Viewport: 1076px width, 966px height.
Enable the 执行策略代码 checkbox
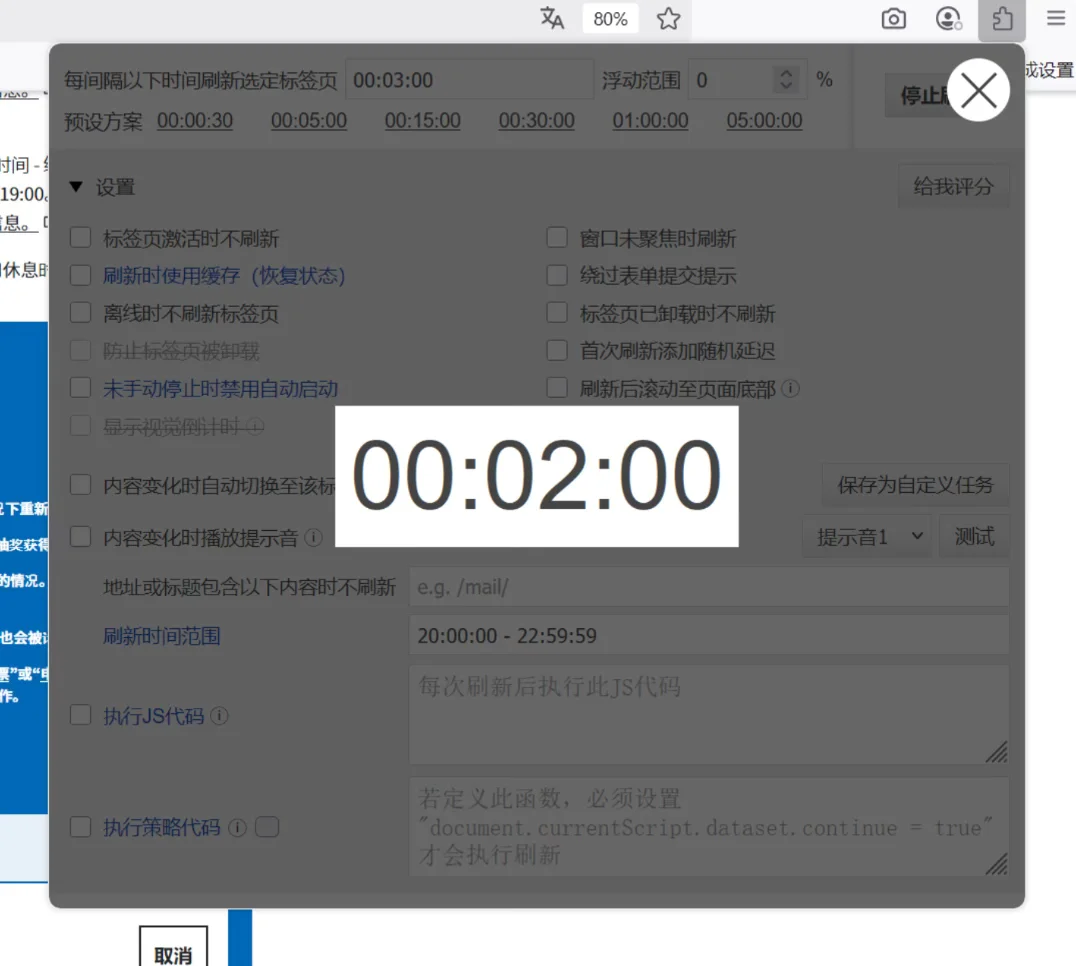pyautogui.click(x=80, y=827)
